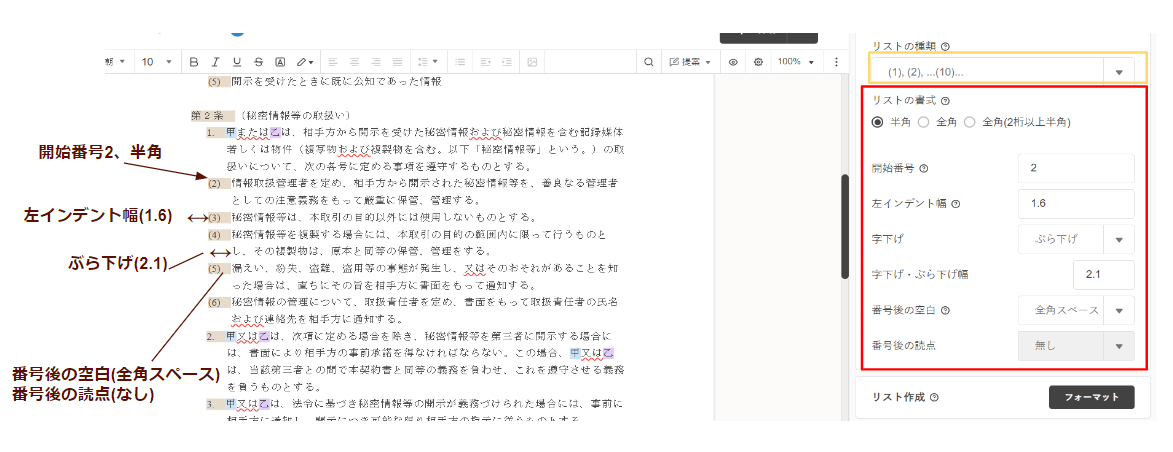The image size is (1173, 452).
Task: Select 全角(2桁以上半角) radio option
Action: [x=969, y=122]
